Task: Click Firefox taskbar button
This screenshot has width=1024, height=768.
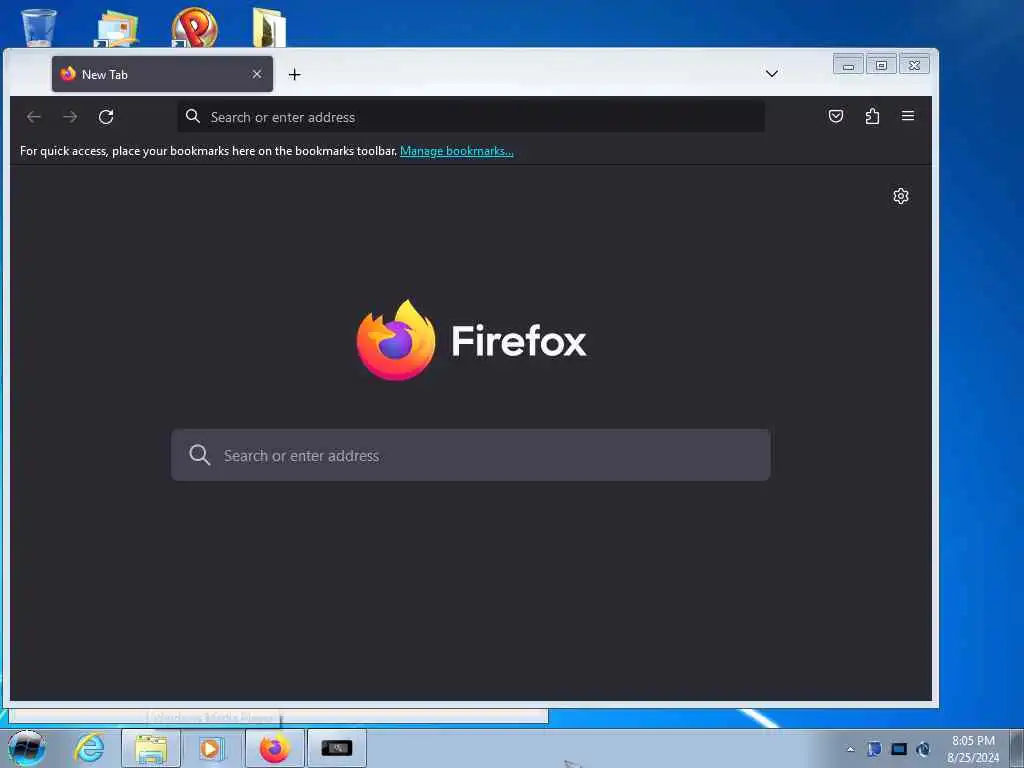Action: click(274, 748)
